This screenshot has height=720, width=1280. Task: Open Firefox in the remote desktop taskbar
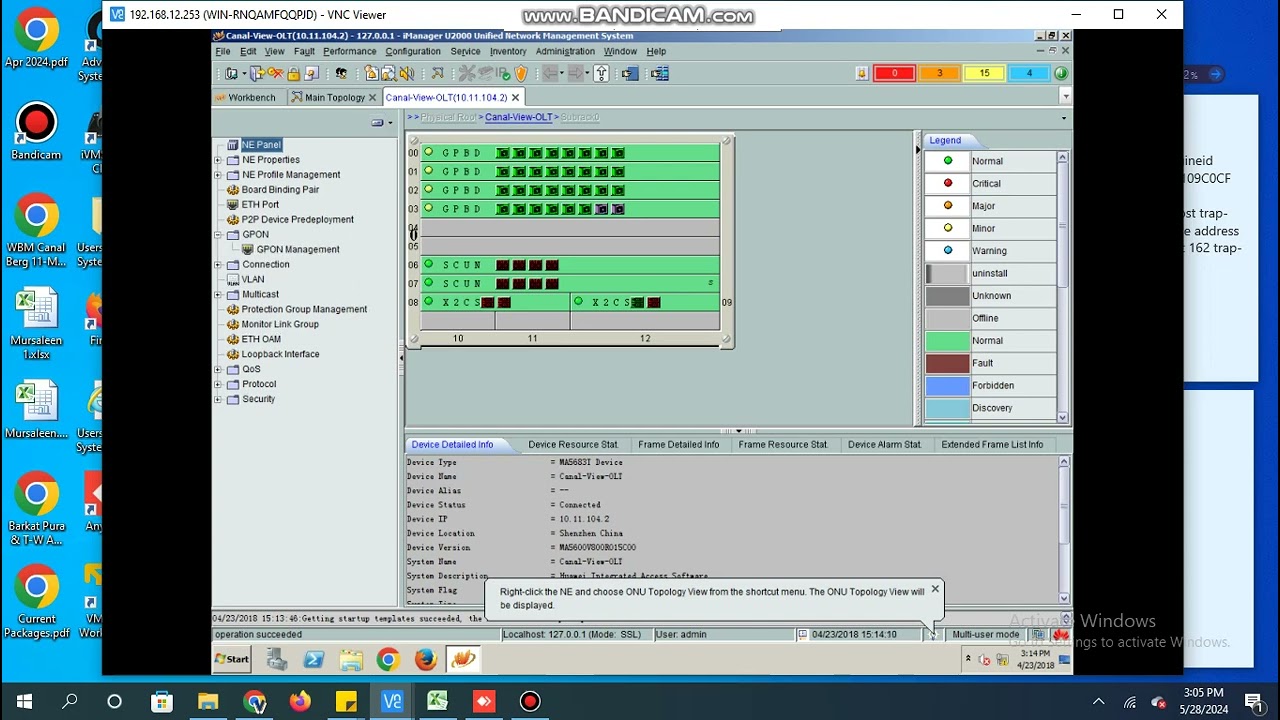tap(425, 659)
